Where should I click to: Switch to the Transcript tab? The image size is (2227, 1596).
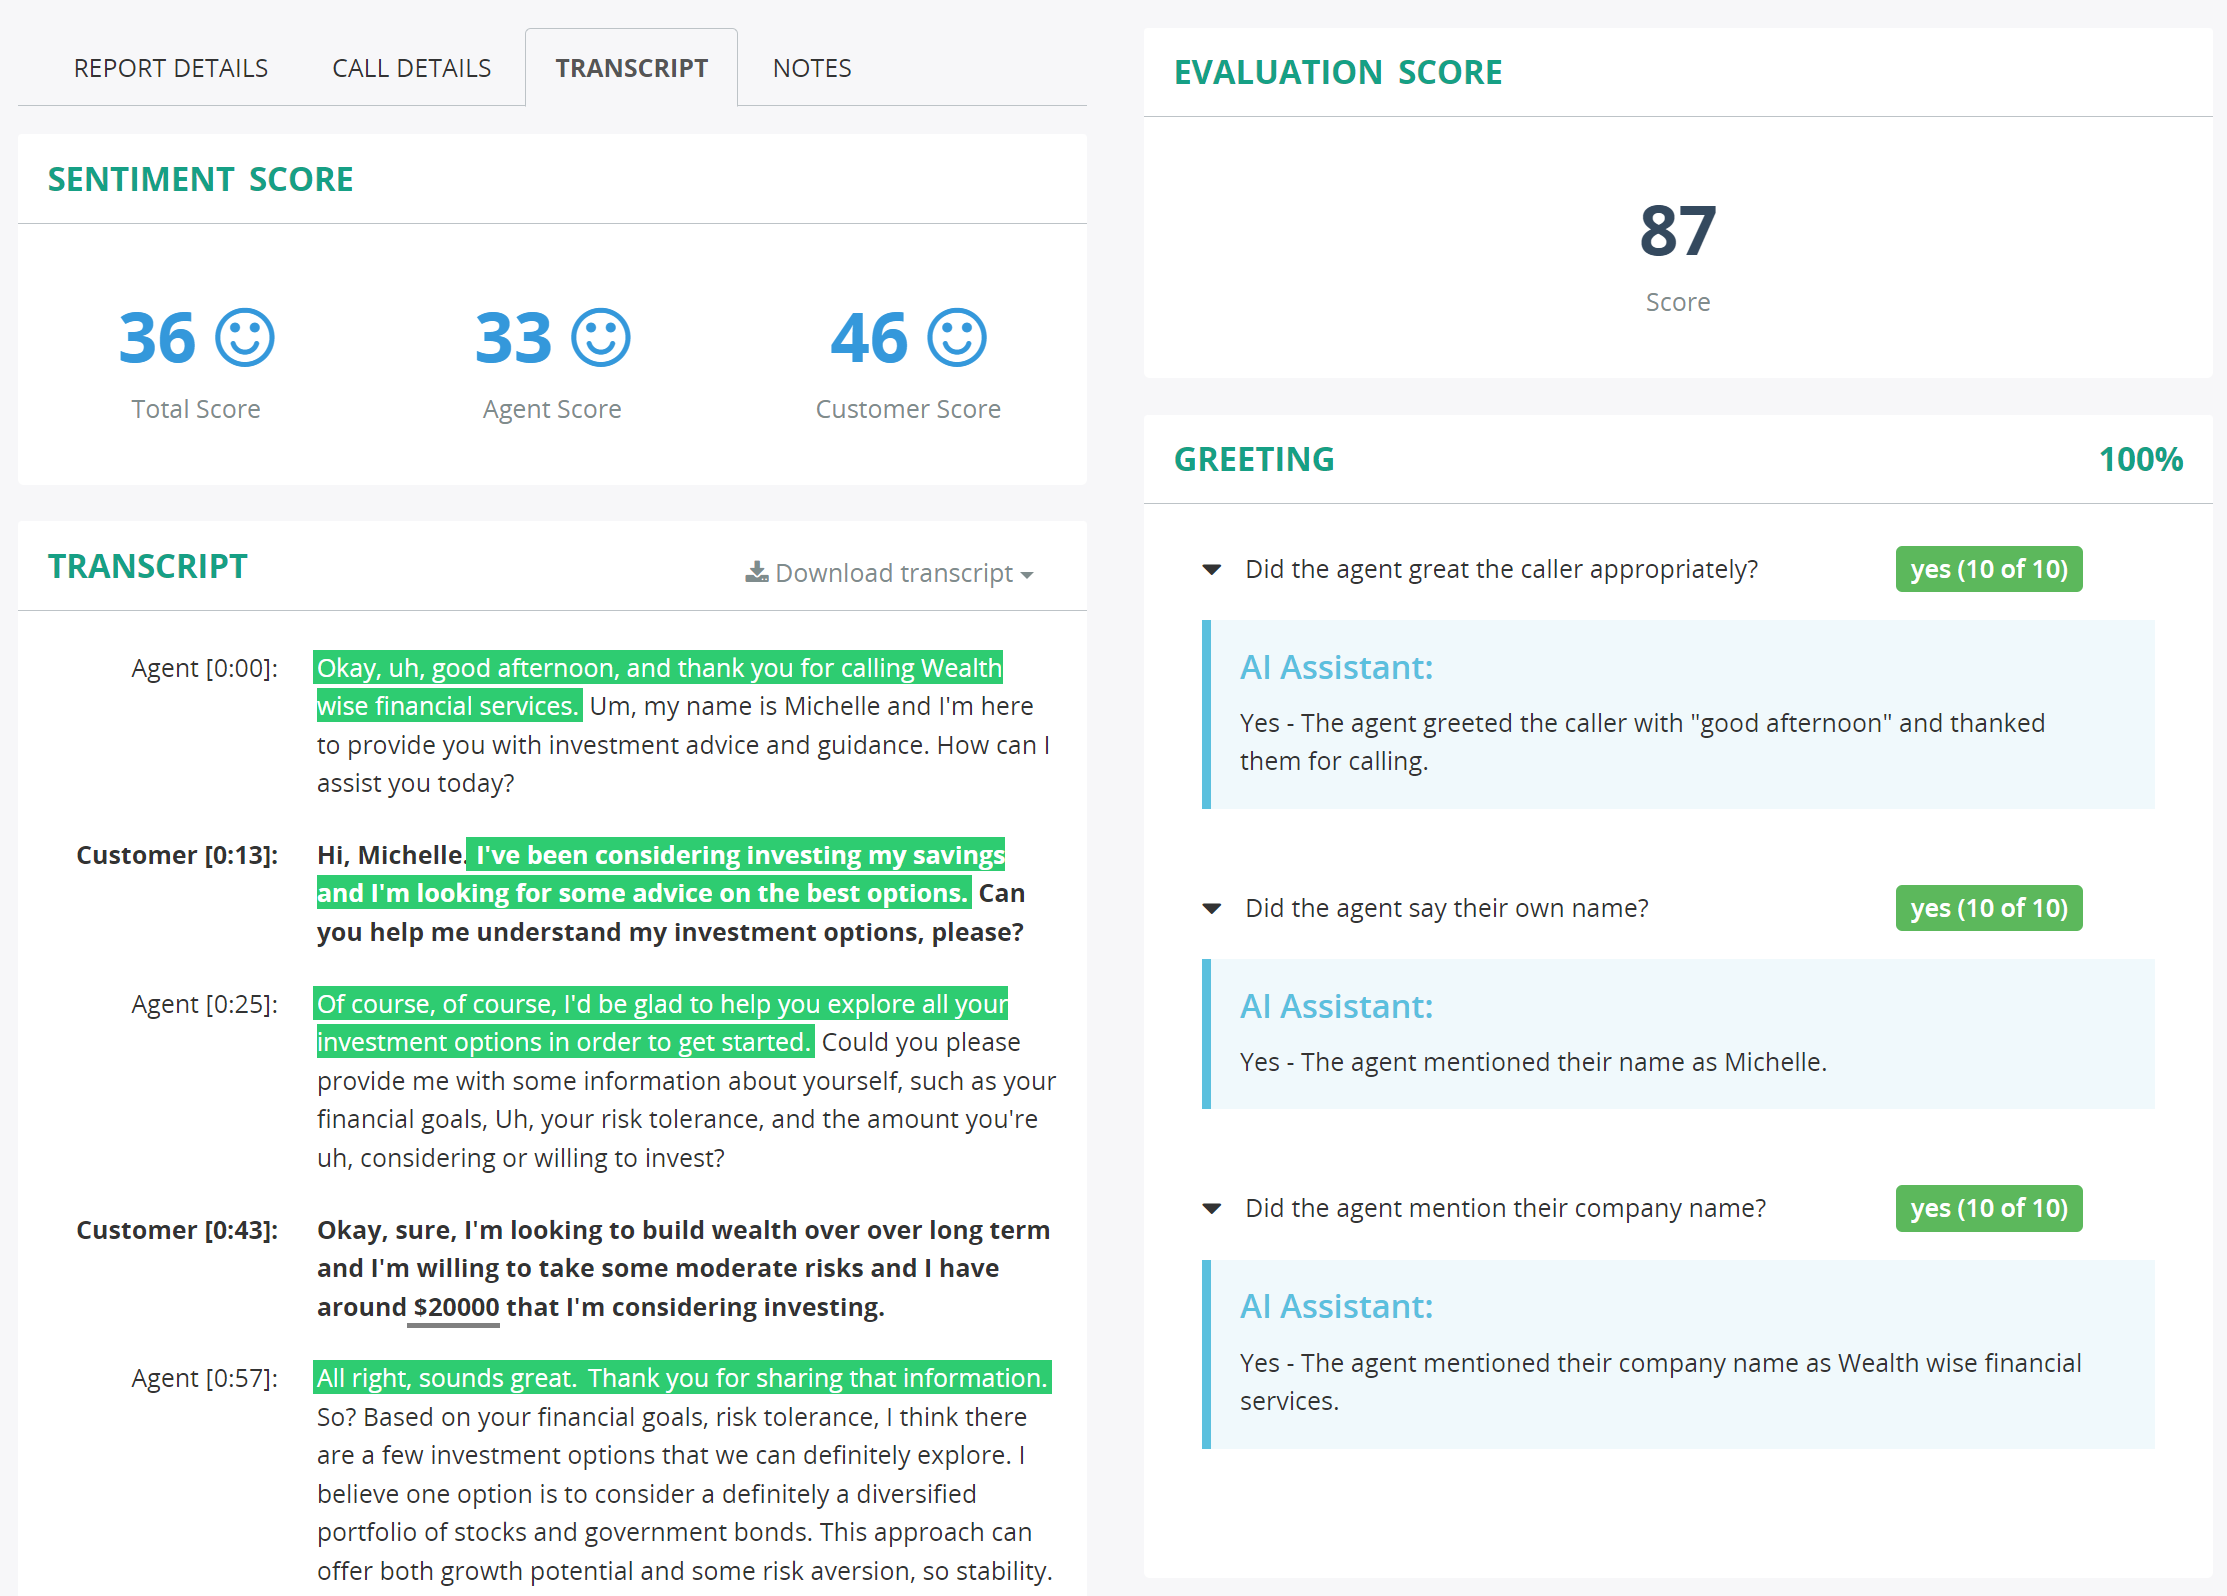click(x=631, y=67)
